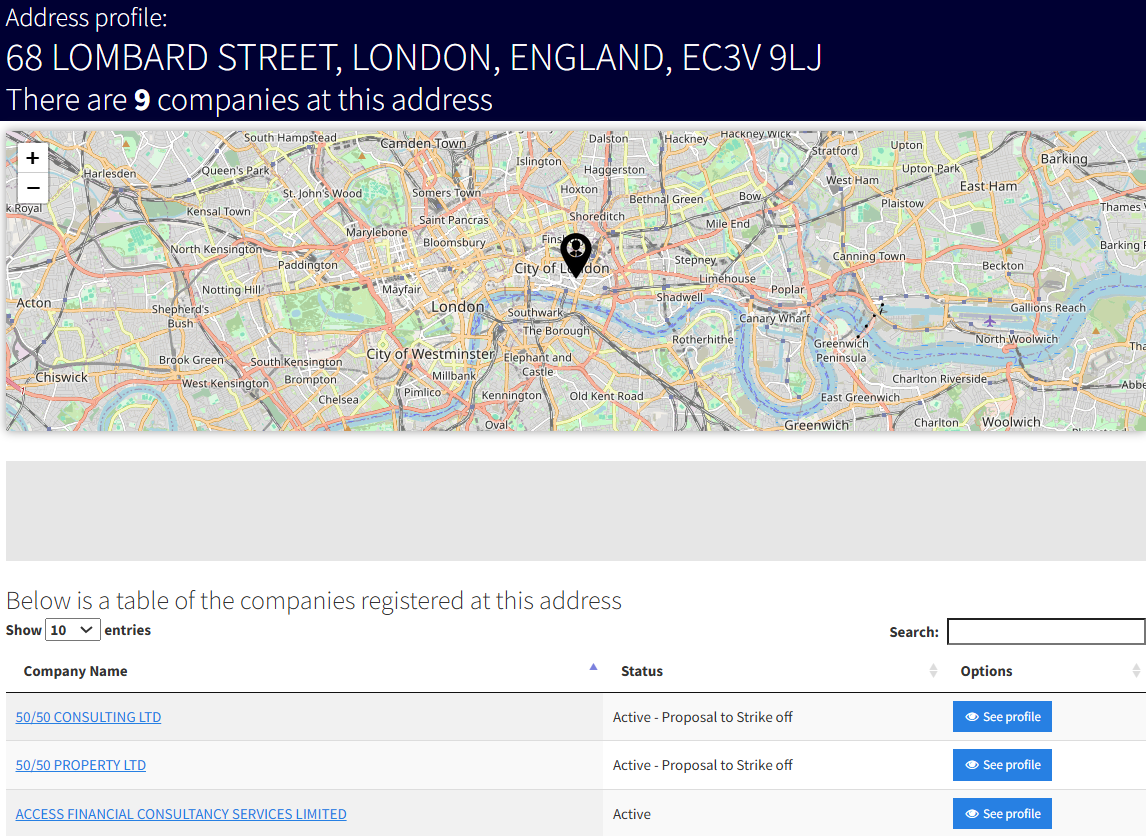Viewport: 1146px width, 836px height.
Task: Zoom in on the map
Action: point(33,158)
